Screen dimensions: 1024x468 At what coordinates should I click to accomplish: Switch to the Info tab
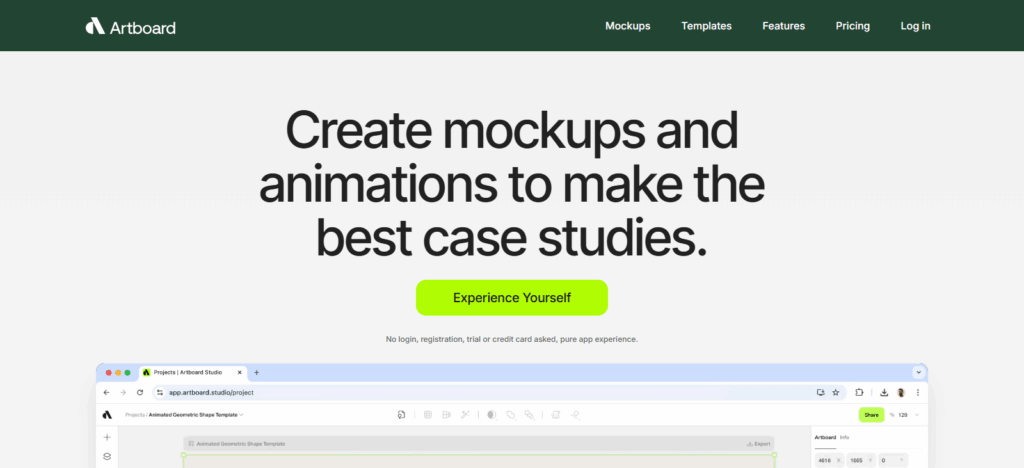[845, 437]
